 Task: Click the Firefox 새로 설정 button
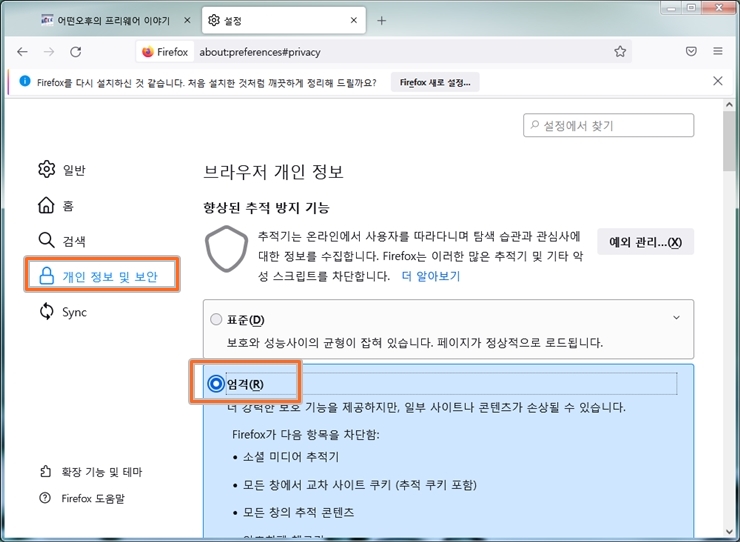435,82
